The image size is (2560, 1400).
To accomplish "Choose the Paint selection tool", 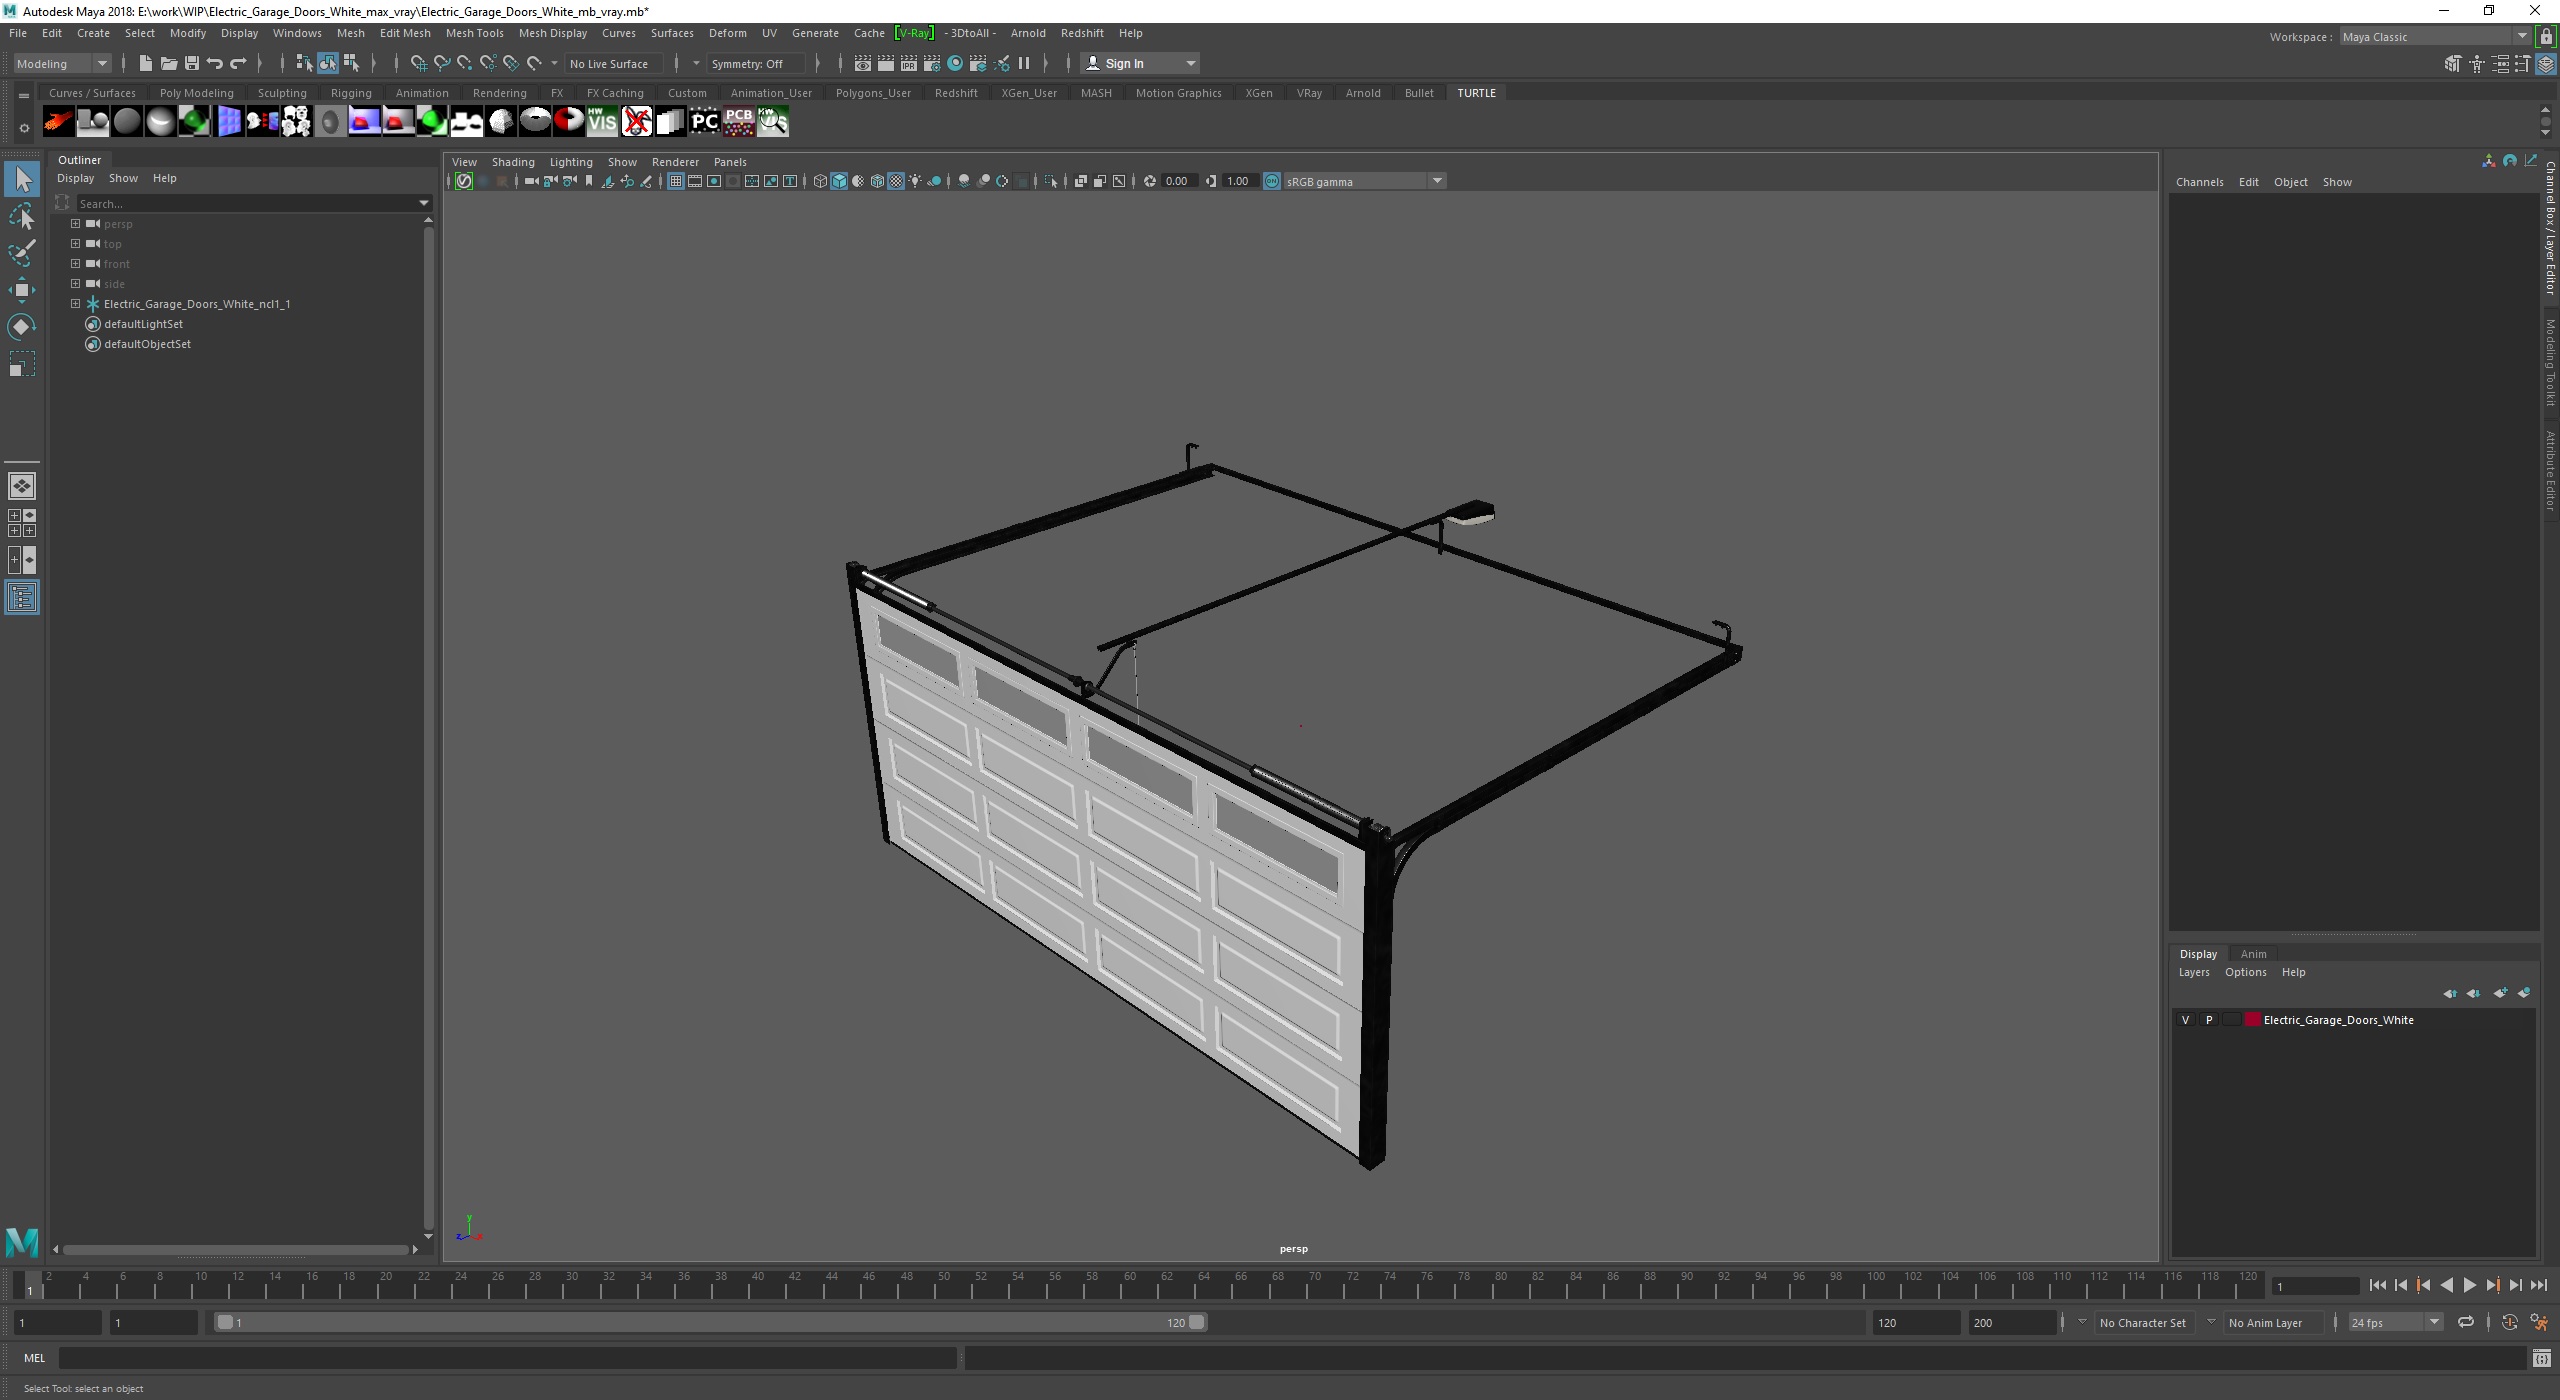I will tap(22, 254).
